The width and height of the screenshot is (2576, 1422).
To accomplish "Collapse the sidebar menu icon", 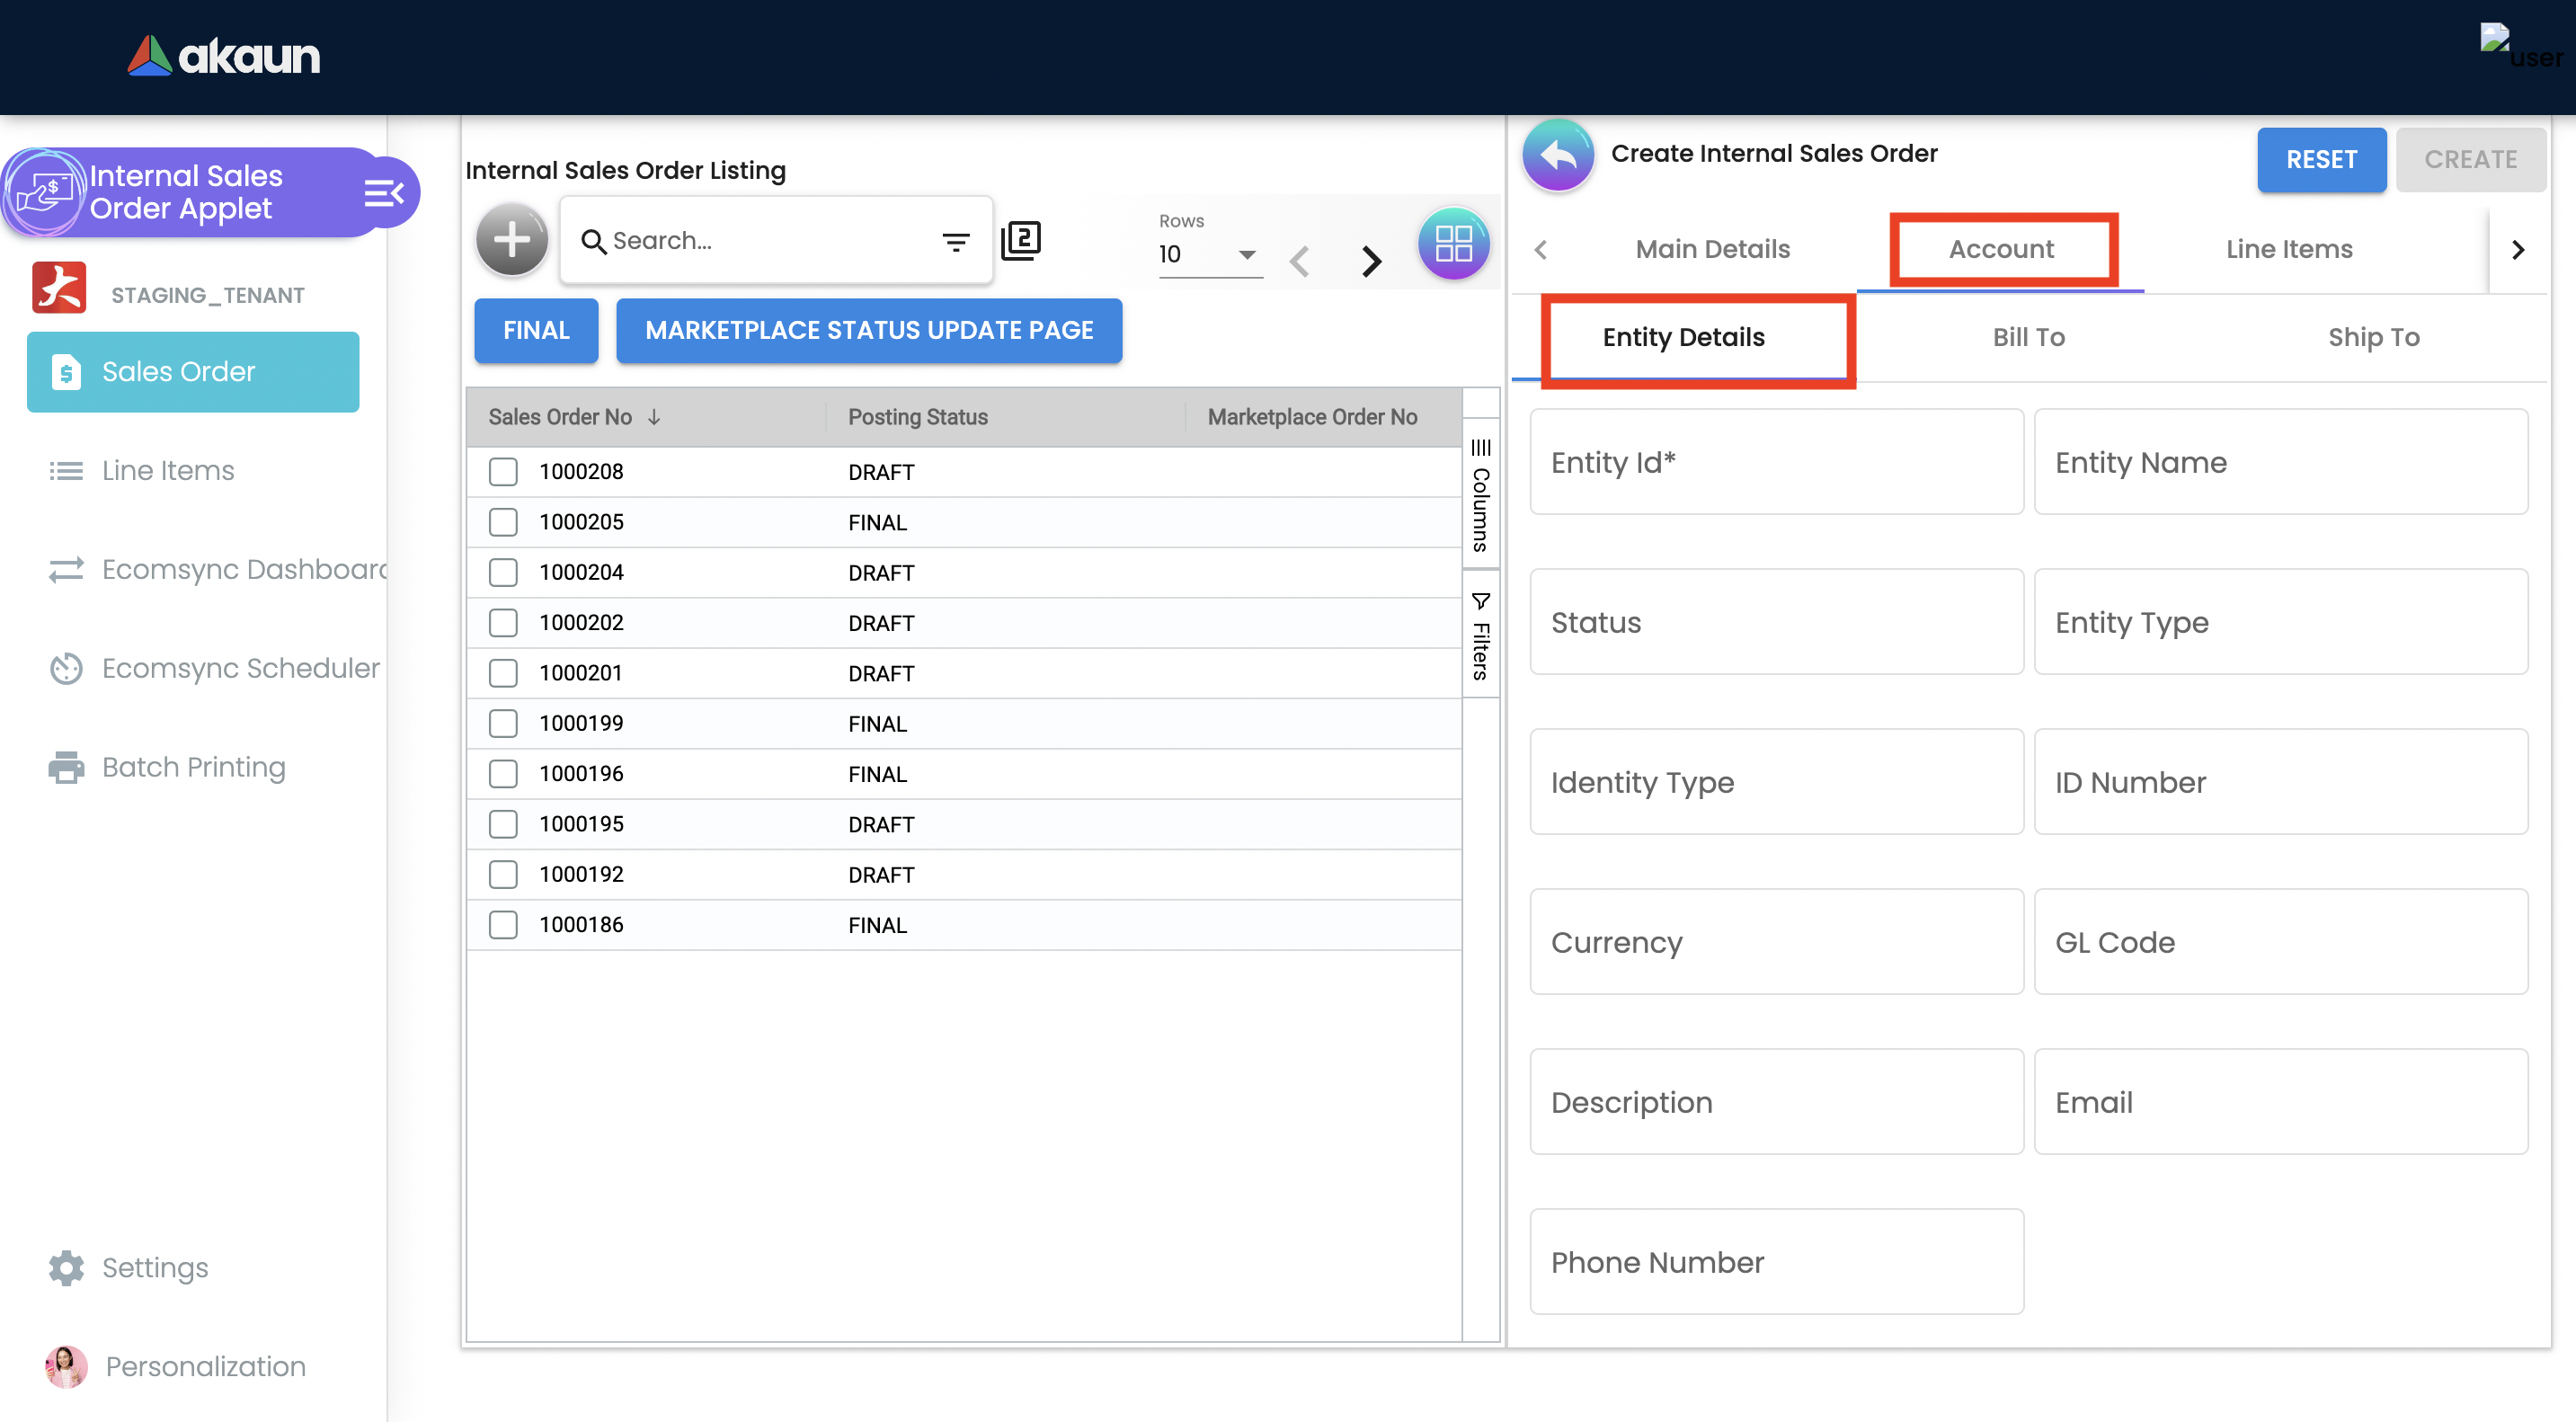I will tap(384, 192).
